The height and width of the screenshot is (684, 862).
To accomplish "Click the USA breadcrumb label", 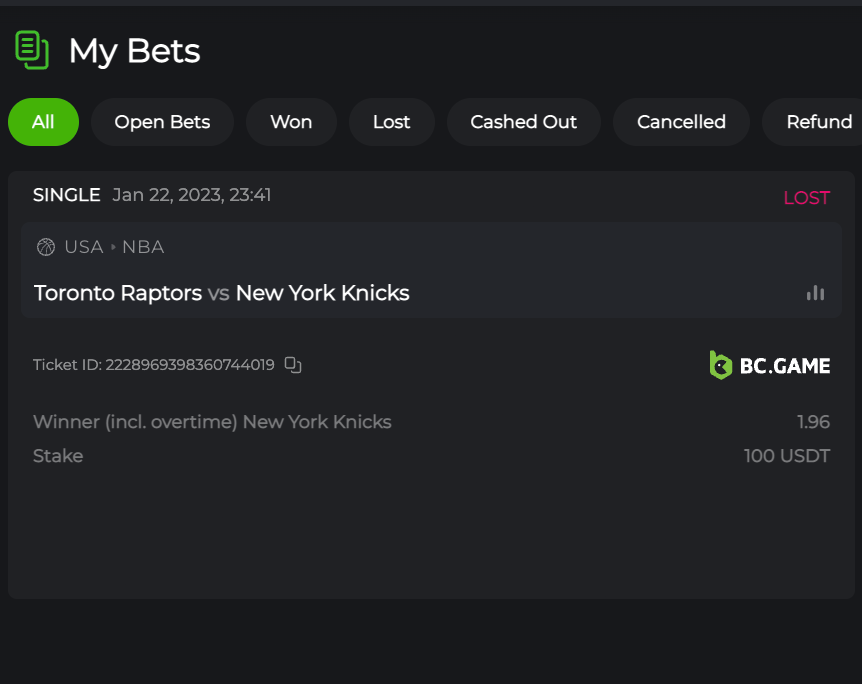I will coord(84,247).
